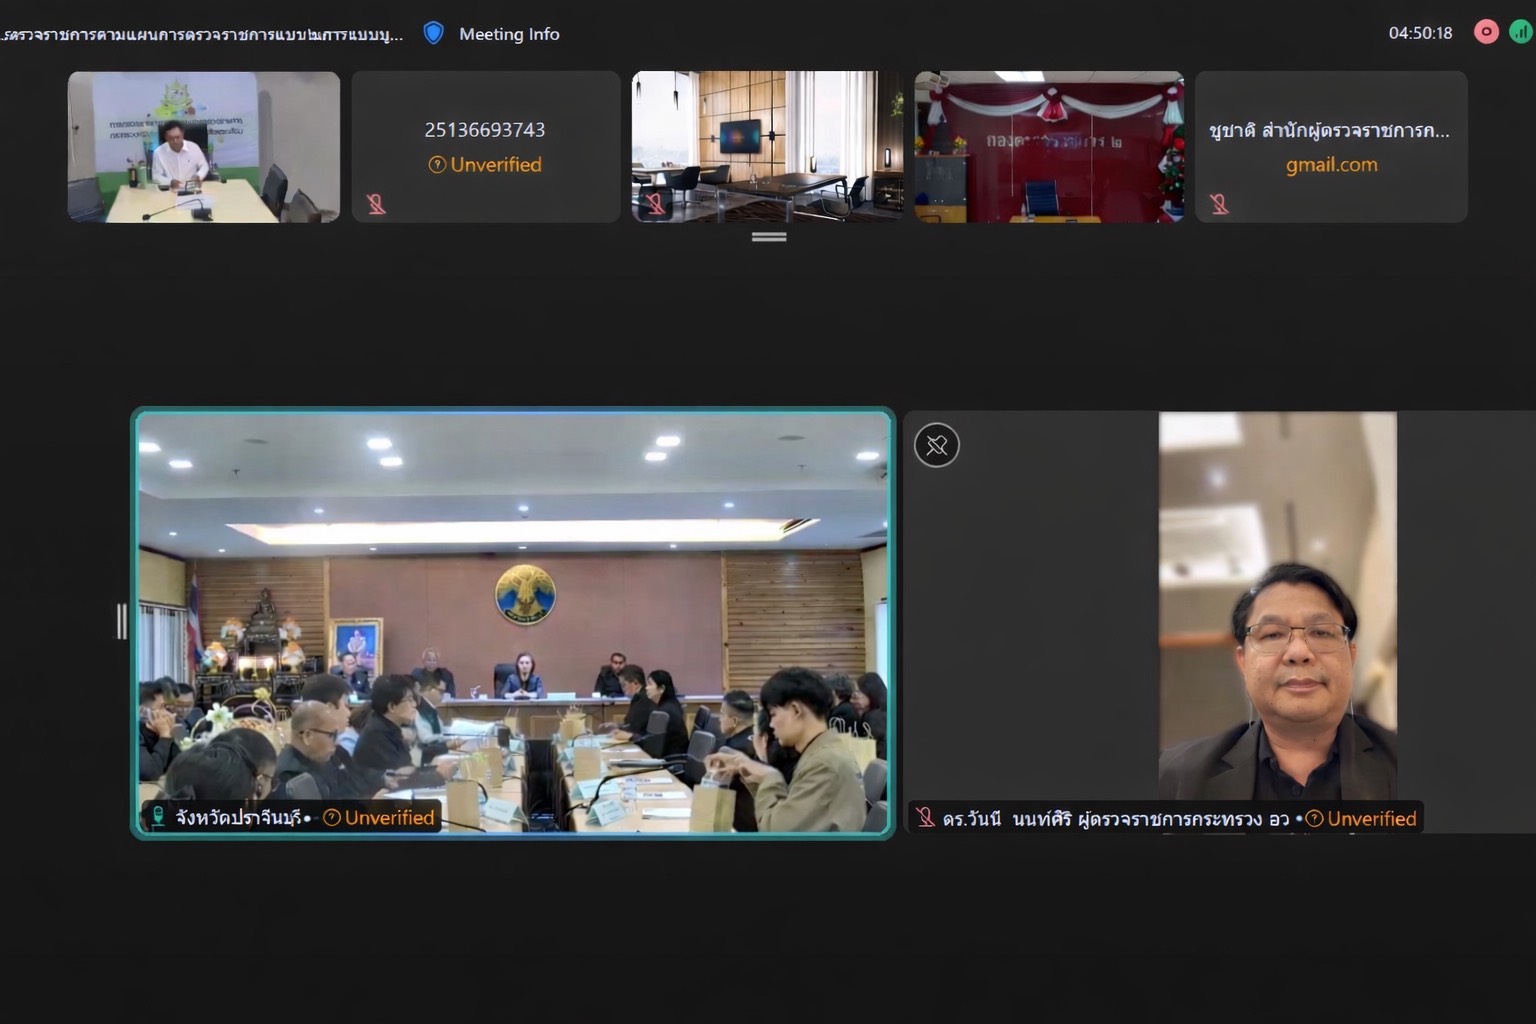Unpin the ดร.วันนี video using pin icon

(936, 445)
